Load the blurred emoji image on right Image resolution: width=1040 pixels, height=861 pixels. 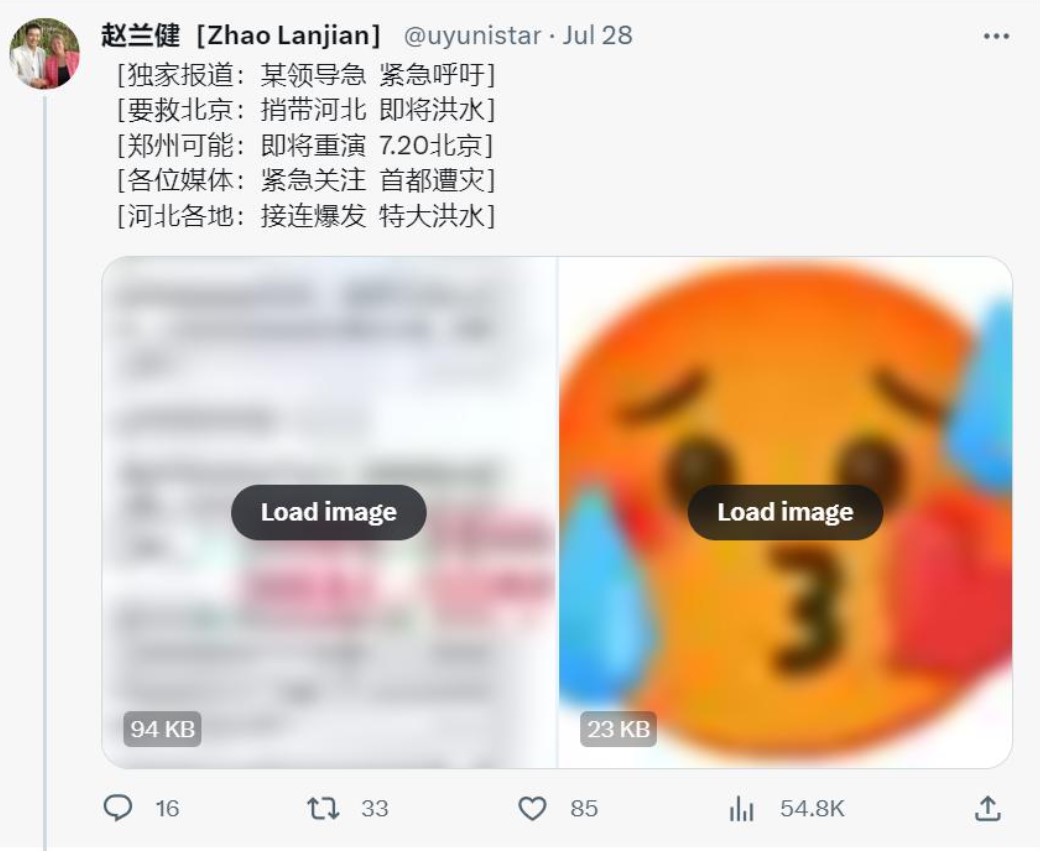tap(785, 512)
